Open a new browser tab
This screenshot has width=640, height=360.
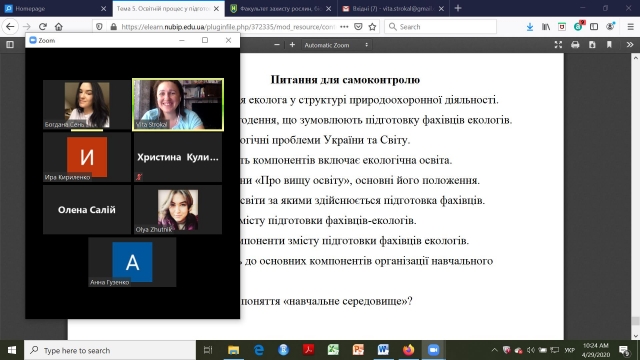pos(458,8)
